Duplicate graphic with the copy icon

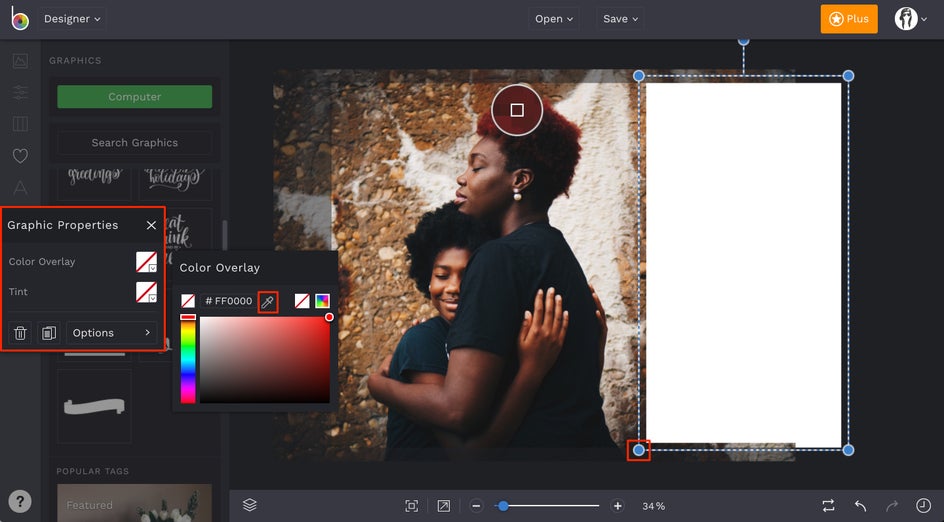click(49, 333)
